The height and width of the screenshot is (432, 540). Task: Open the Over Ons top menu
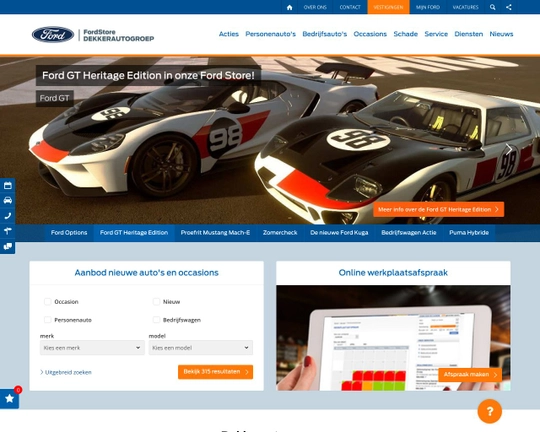315,7
